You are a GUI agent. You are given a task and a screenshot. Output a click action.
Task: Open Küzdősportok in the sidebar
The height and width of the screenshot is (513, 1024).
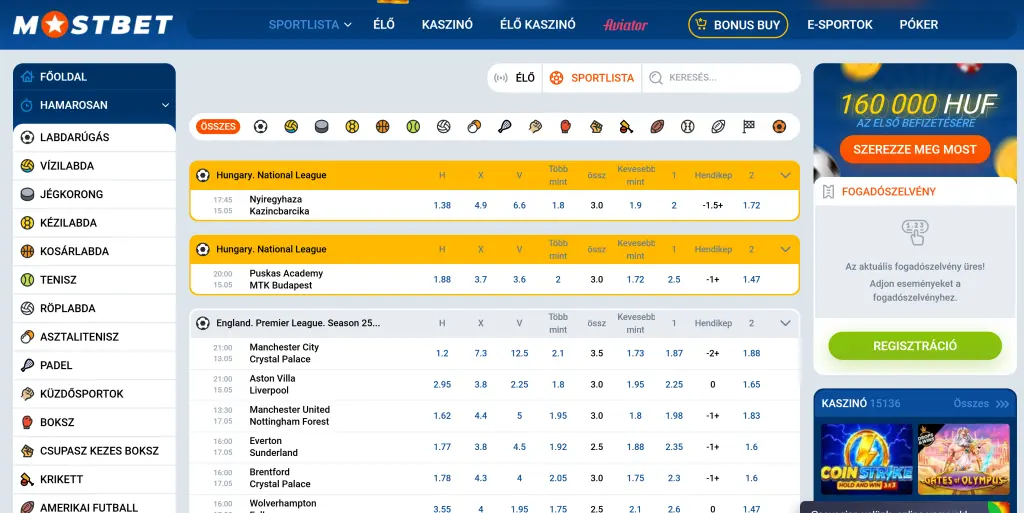(94, 394)
